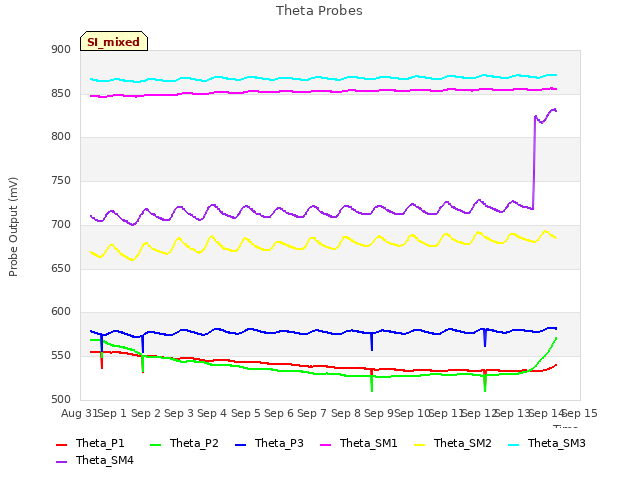
Task: Toggle Theta_P2 legend entry
Action: (x=184, y=443)
